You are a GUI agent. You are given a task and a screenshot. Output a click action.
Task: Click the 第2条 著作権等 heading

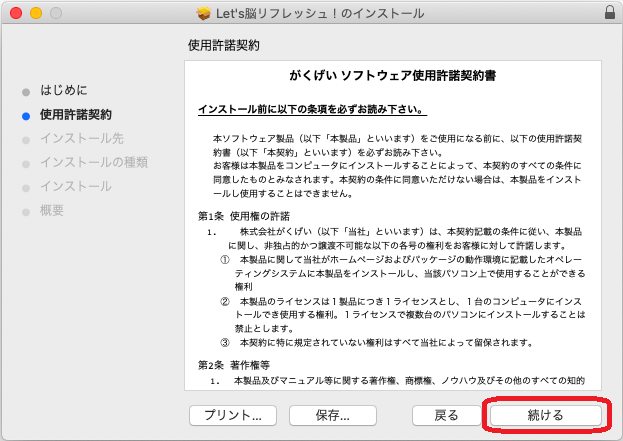tap(234, 365)
